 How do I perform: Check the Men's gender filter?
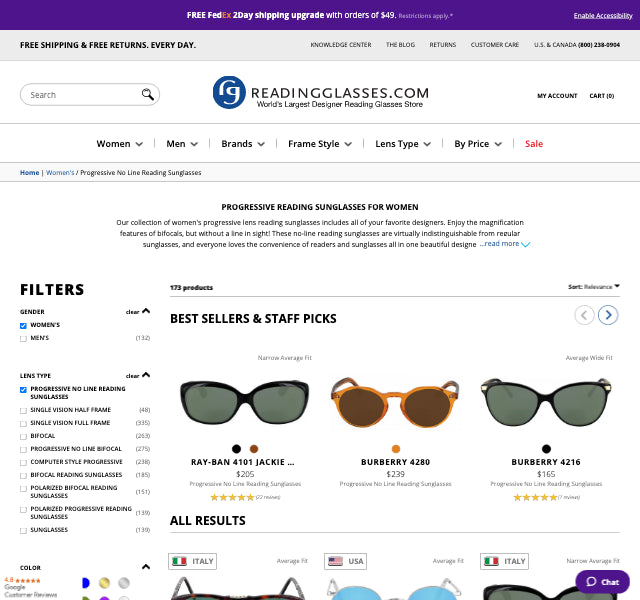(23, 338)
